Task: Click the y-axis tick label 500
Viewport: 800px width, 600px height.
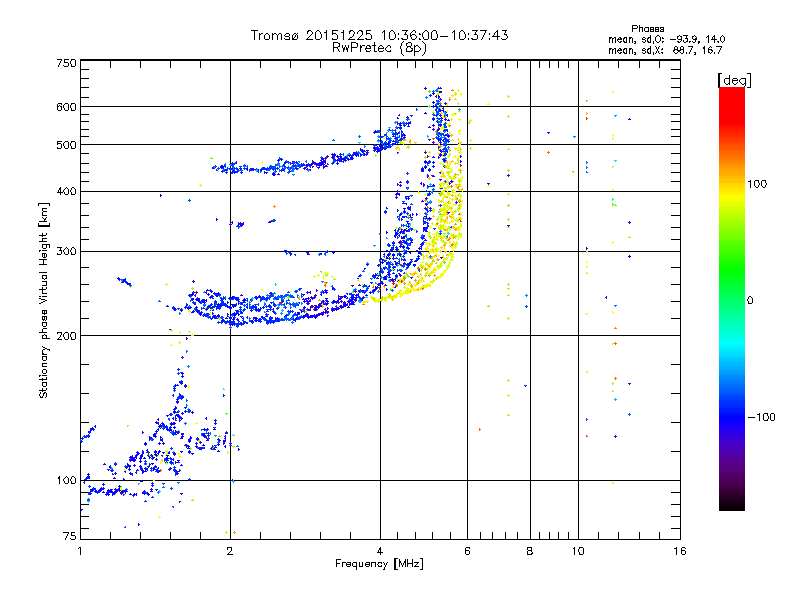Action: pos(66,145)
